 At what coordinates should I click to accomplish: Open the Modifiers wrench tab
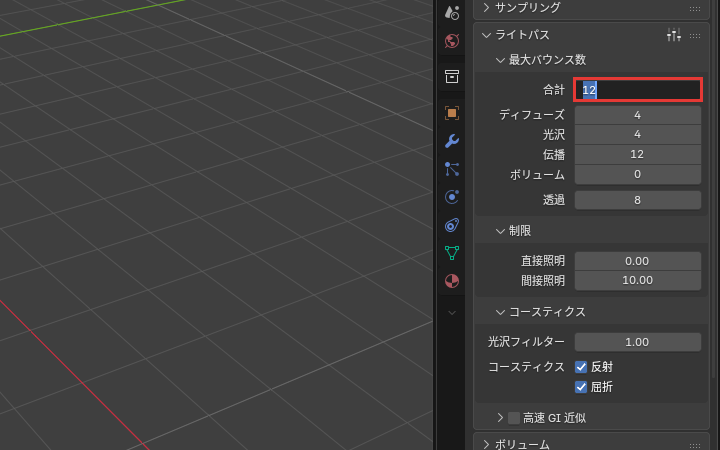[x=452, y=141]
